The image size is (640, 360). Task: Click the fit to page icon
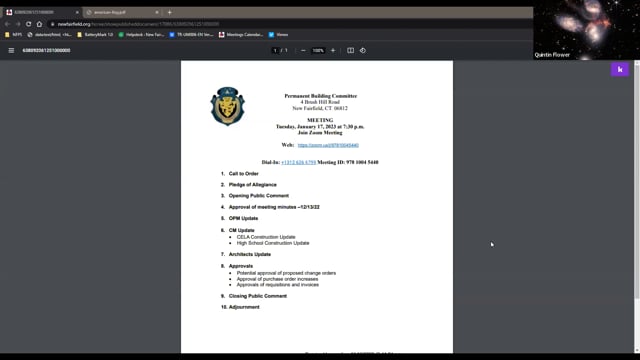(350, 51)
